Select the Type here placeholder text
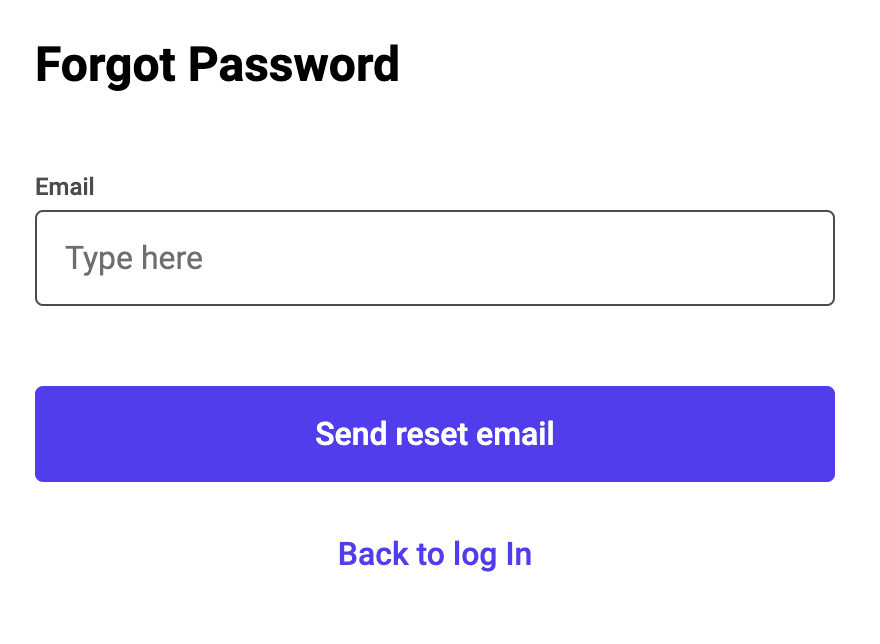Viewport: 880px width, 644px height. click(134, 259)
